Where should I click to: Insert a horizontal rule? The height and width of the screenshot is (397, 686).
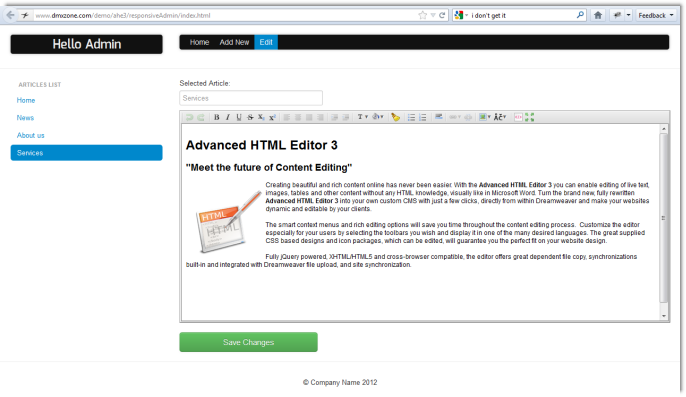439,116
